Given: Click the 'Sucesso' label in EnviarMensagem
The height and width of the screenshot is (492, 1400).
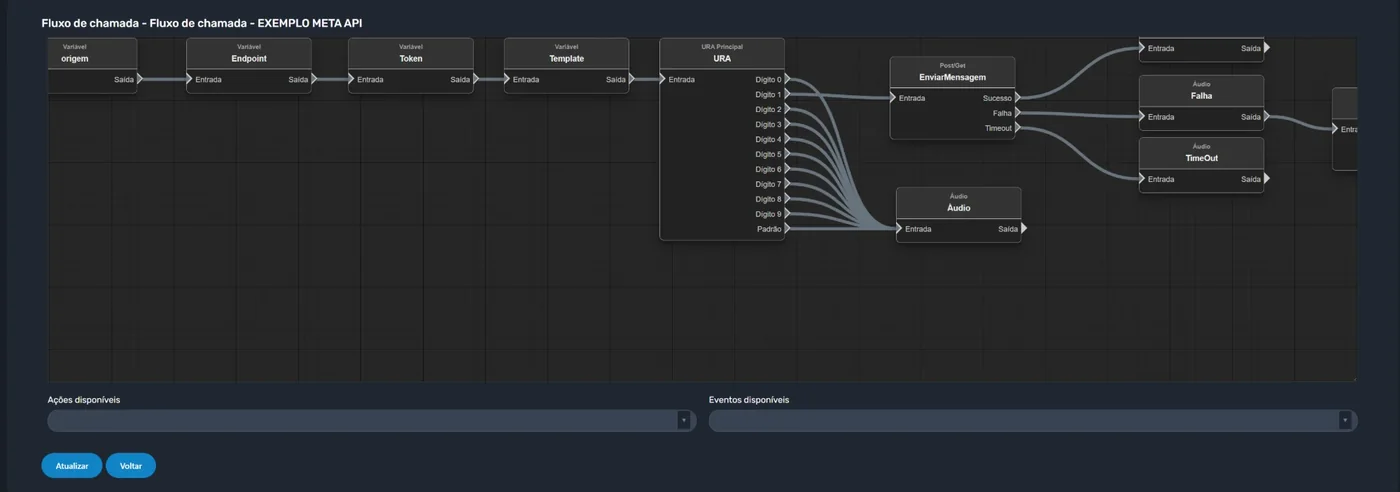Looking at the screenshot, I should 997,98.
